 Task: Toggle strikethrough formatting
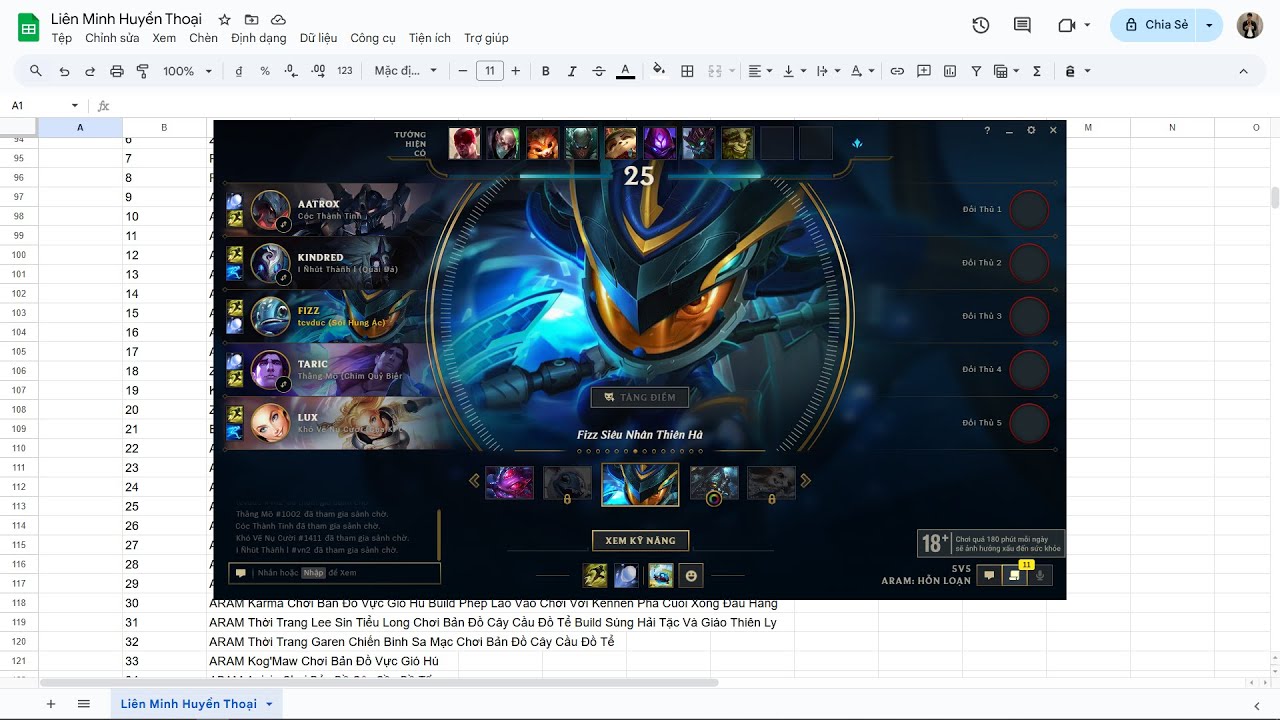click(x=599, y=71)
